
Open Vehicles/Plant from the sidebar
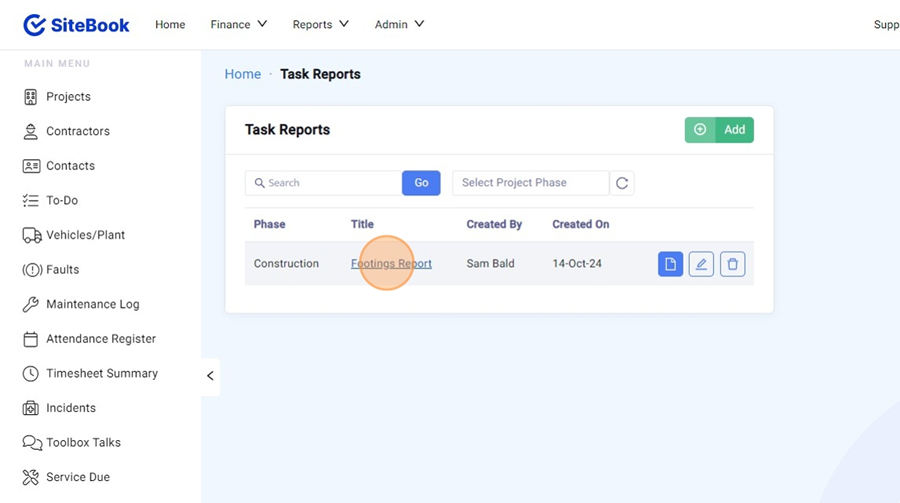(85, 235)
